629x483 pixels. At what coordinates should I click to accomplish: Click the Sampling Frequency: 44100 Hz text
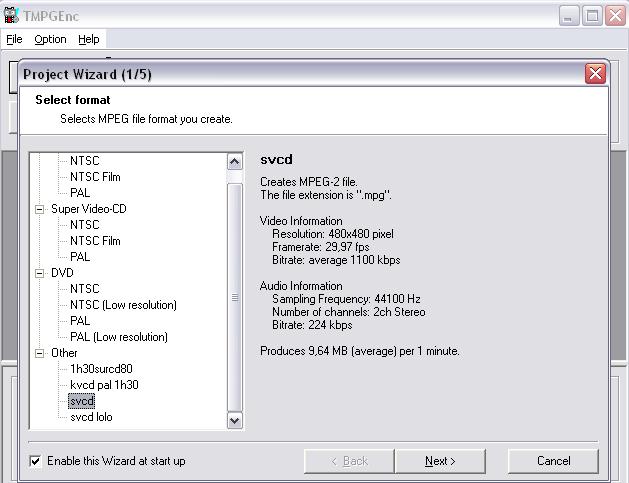pos(346,299)
